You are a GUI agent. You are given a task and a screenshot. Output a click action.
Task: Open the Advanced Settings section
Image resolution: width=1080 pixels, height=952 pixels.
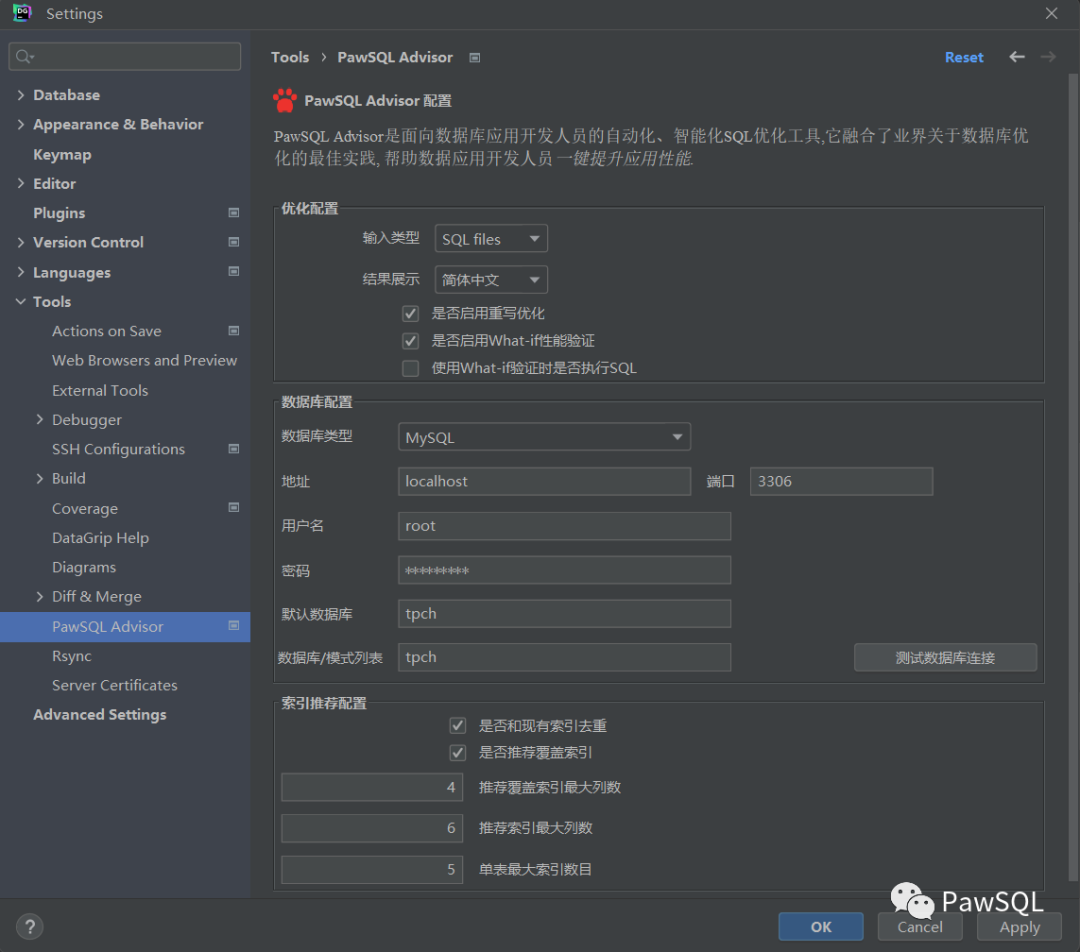click(100, 714)
